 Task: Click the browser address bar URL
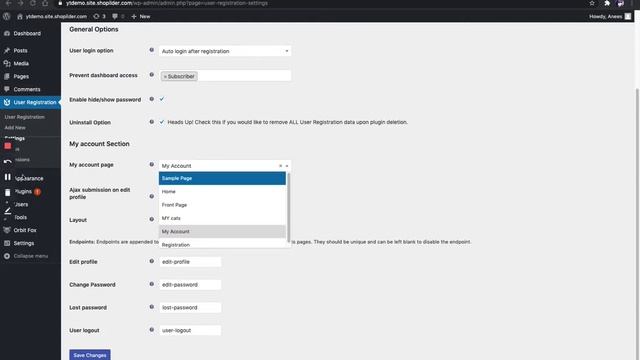(167, 3)
